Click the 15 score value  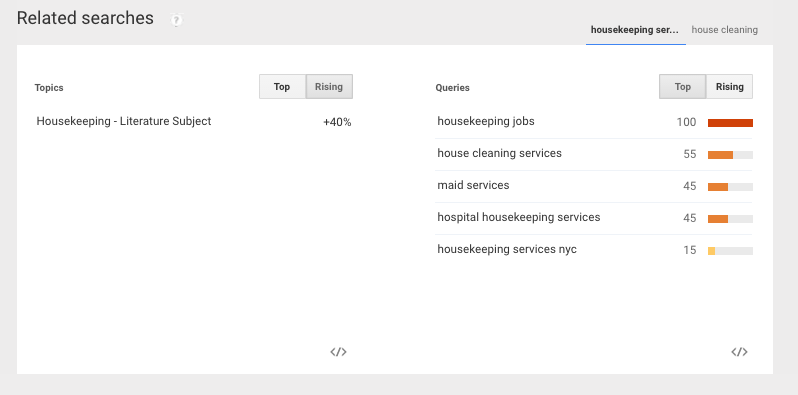coord(690,250)
